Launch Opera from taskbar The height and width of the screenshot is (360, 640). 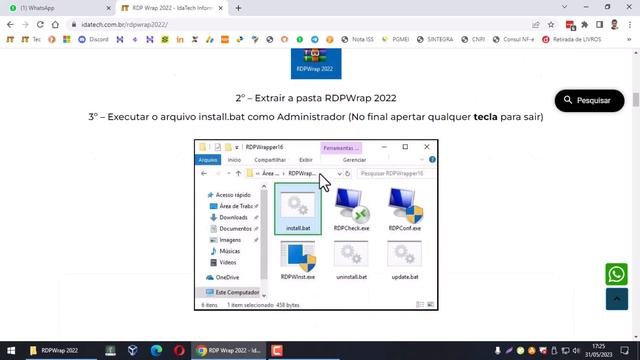(x=180, y=351)
